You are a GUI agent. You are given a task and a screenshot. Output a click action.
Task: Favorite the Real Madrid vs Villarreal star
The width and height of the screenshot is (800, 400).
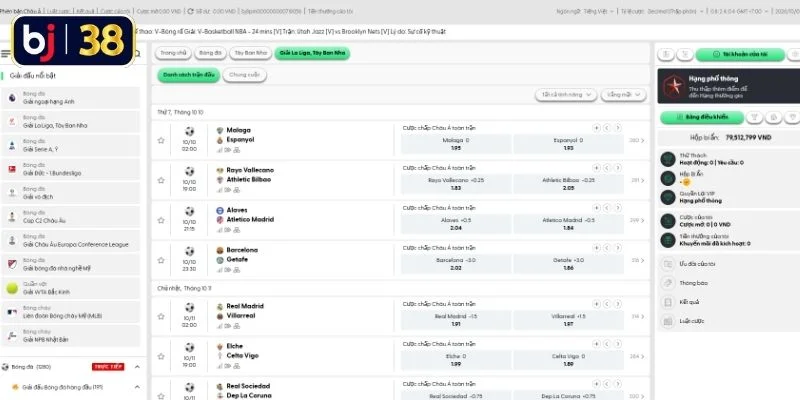coord(161,316)
